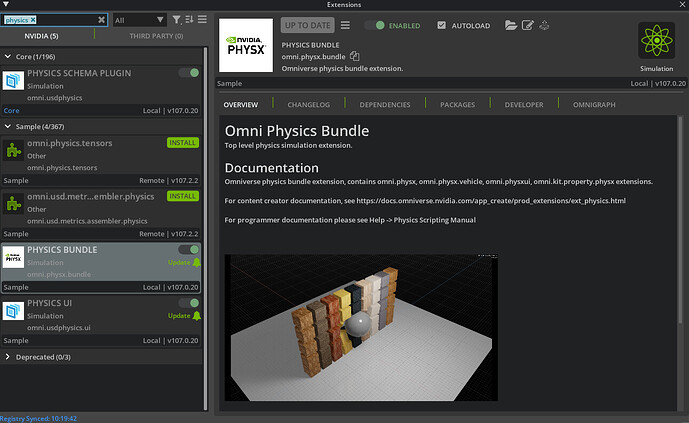Expand the Deprecated (0/3) section

(9, 356)
